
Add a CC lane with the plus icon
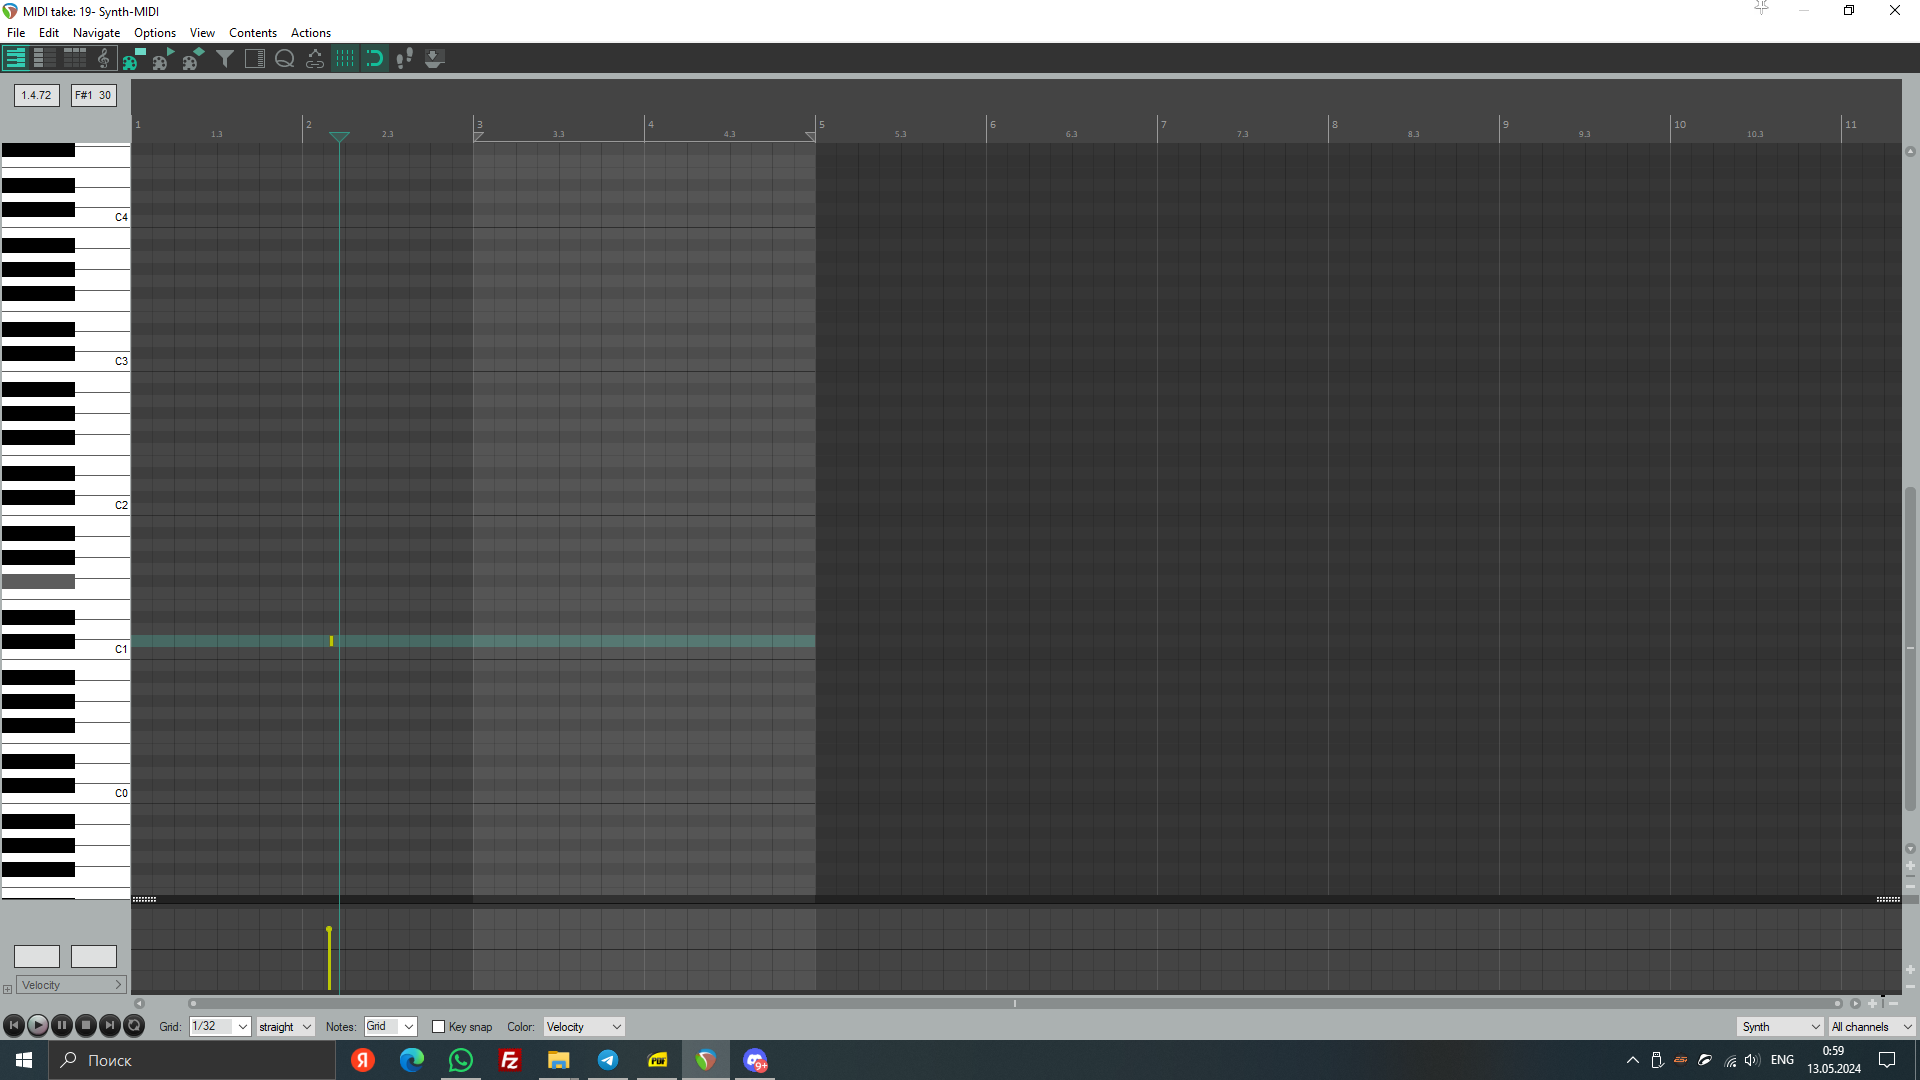point(7,989)
